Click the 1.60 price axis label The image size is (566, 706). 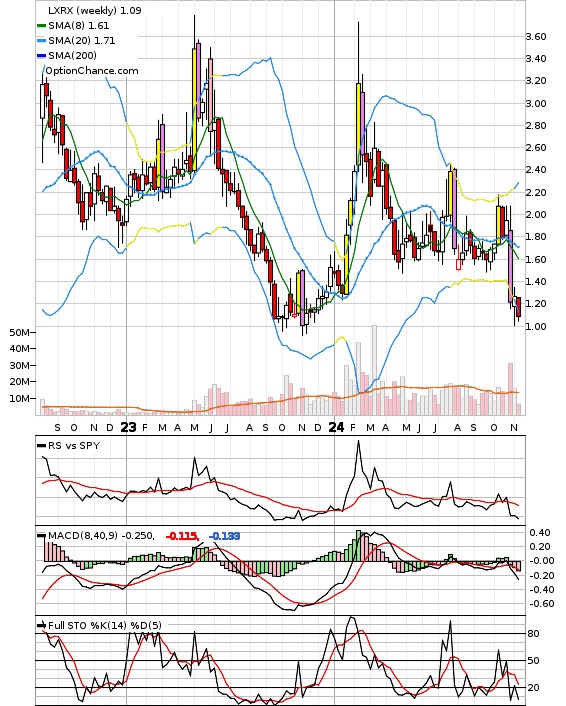(x=536, y=259)
